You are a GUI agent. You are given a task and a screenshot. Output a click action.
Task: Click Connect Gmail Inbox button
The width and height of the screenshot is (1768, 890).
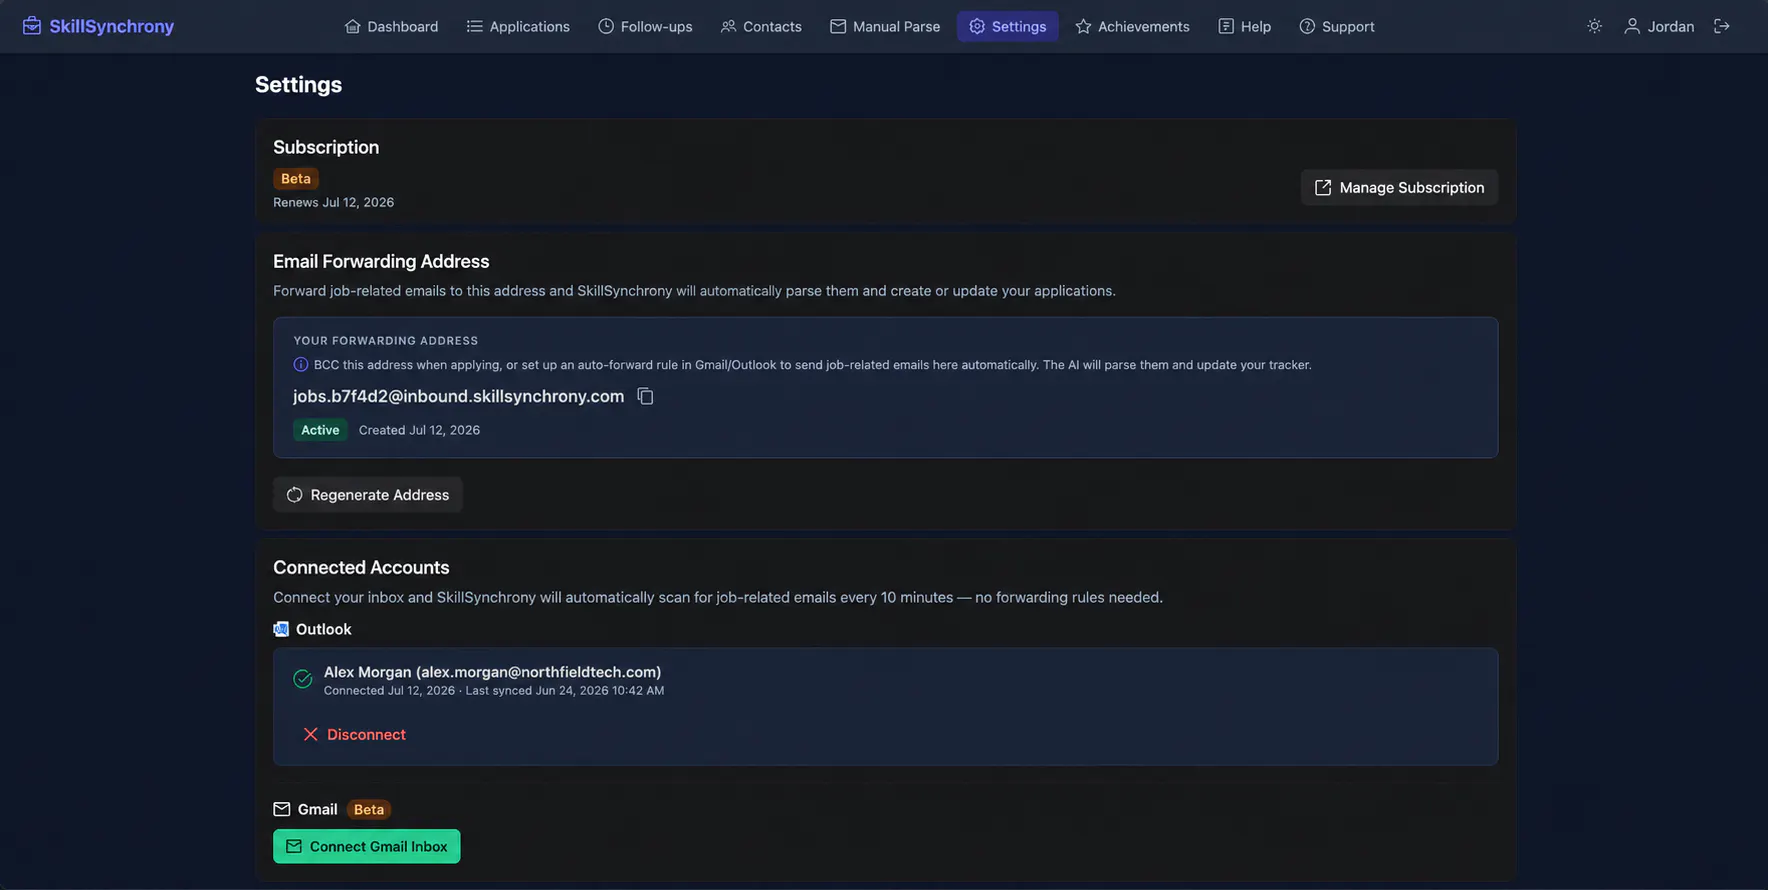point(367,846)
